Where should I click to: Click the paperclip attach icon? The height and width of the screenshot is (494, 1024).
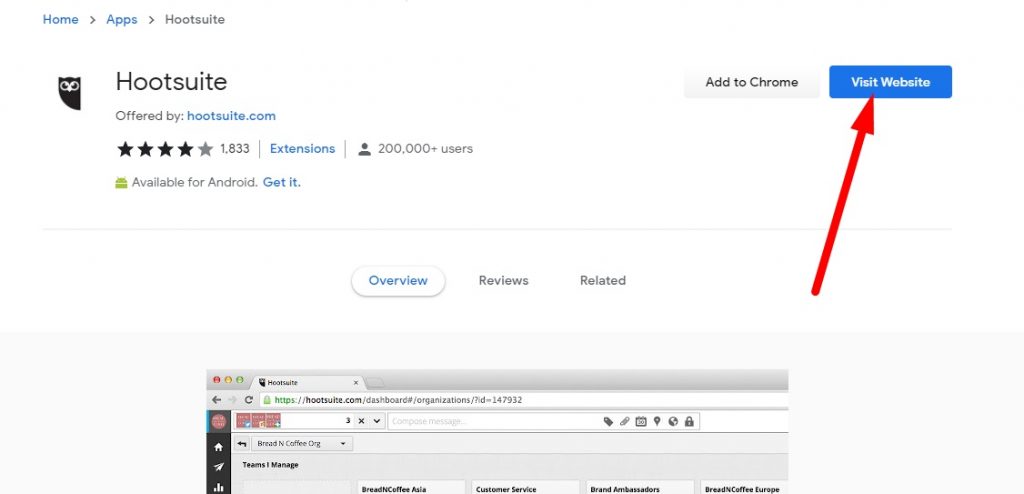pos(624,421)
